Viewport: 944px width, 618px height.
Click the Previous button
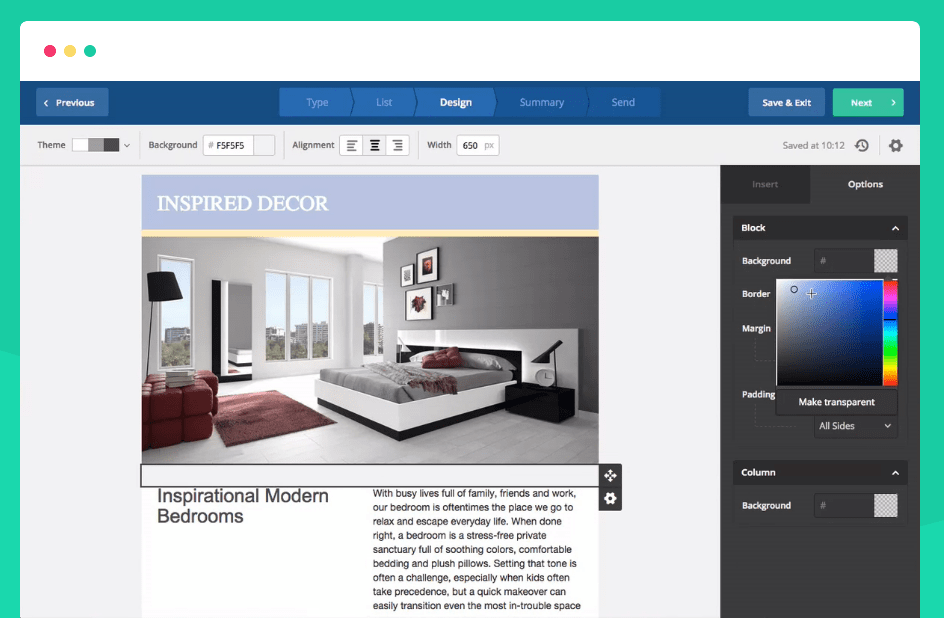72,102
